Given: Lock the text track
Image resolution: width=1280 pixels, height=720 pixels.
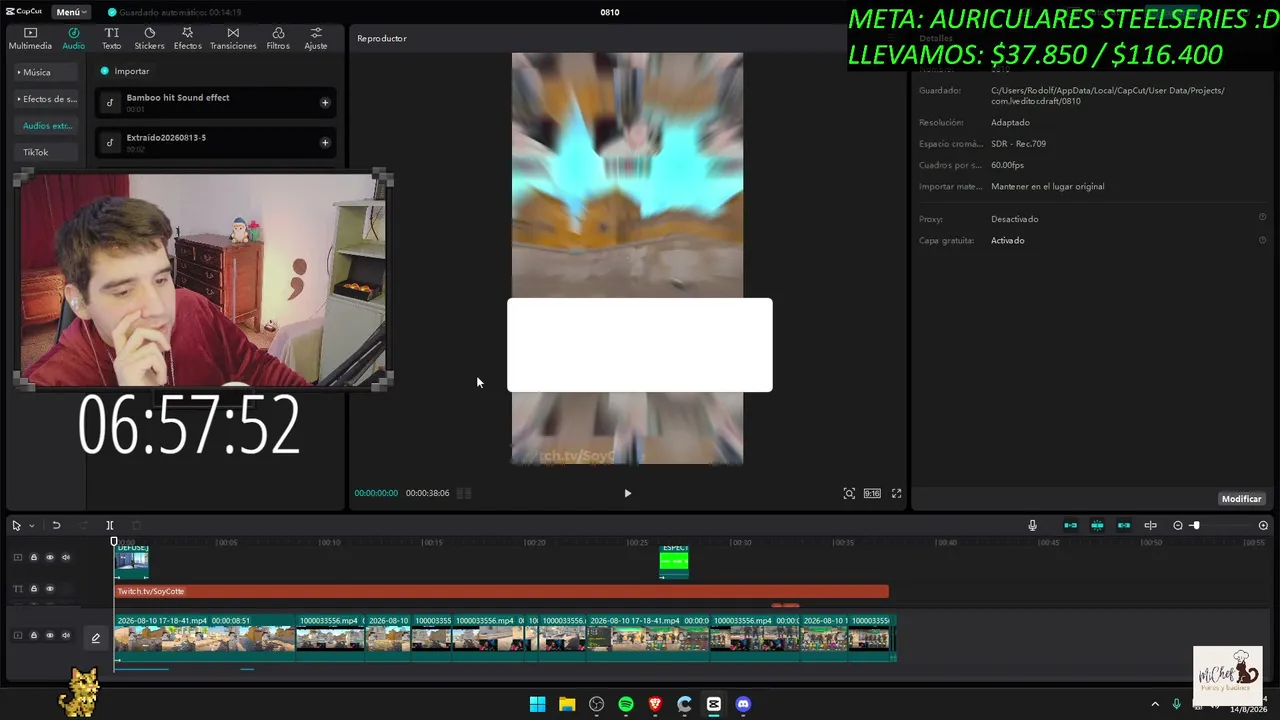Looking at the screenshot, I should click(x=33, y=589).
